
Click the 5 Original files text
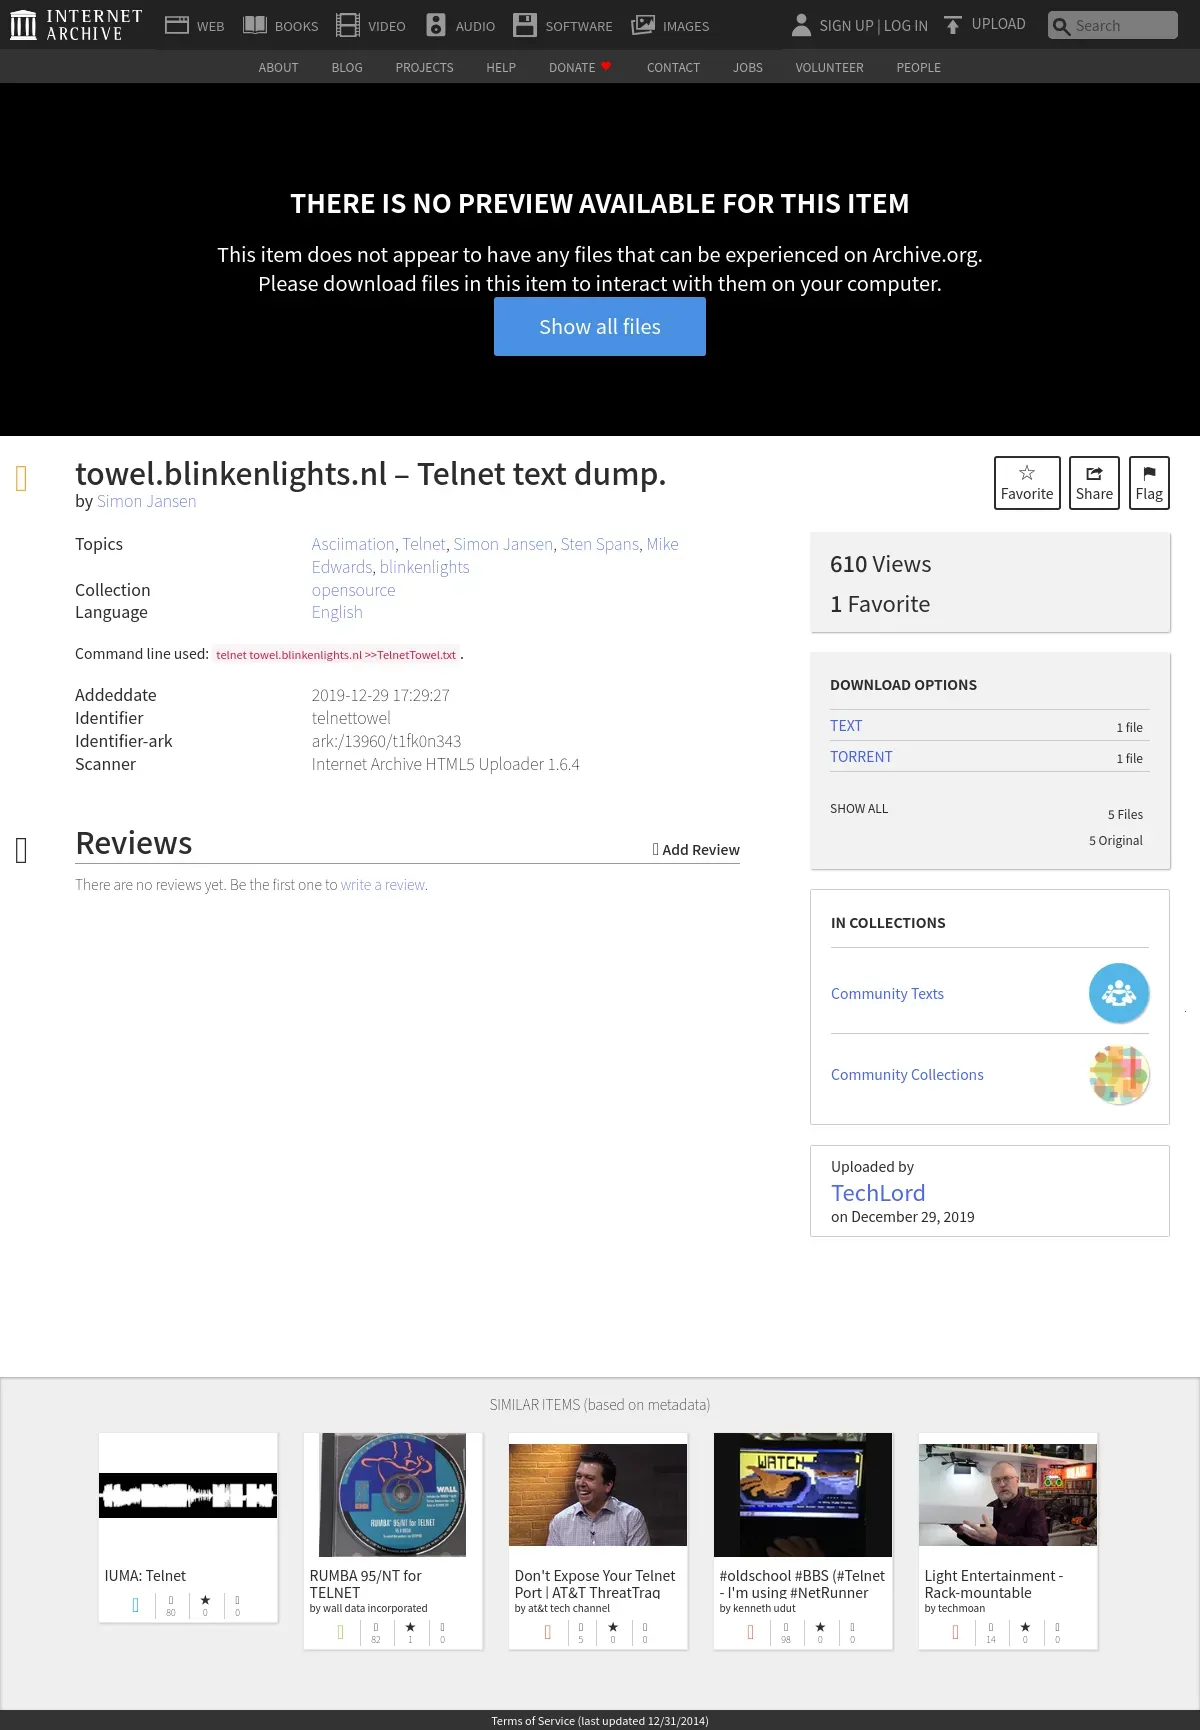(x=1116, y=840)
